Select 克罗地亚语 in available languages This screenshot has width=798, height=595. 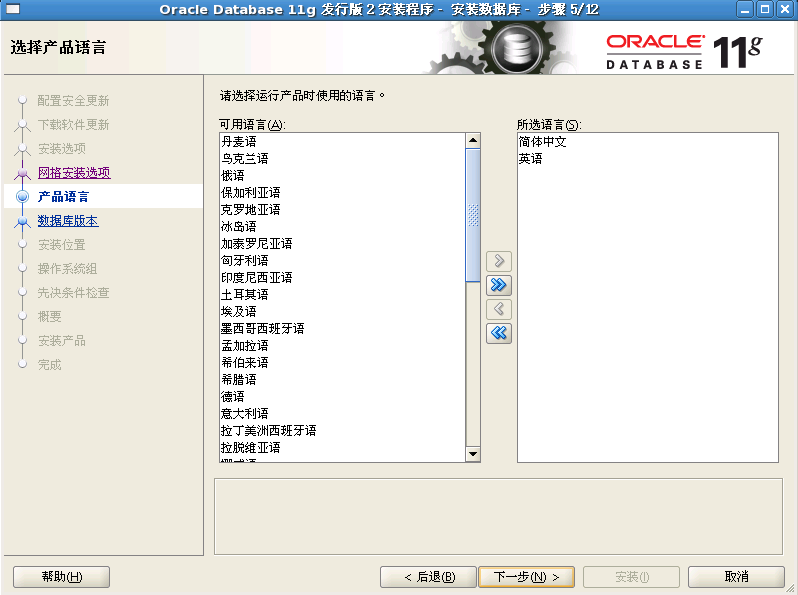tap(343, 210)
